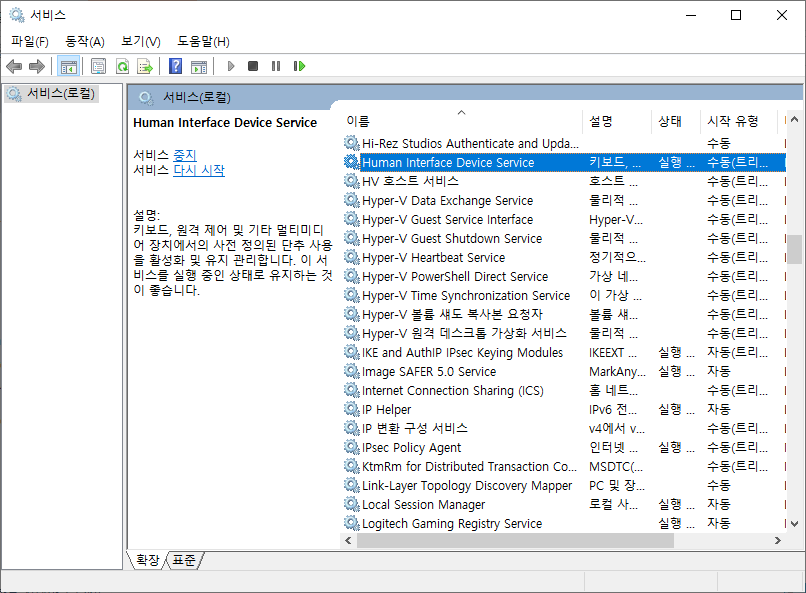Click the horizontal scrollbar thumb
806x593 pixels.
tap(515, 541)
